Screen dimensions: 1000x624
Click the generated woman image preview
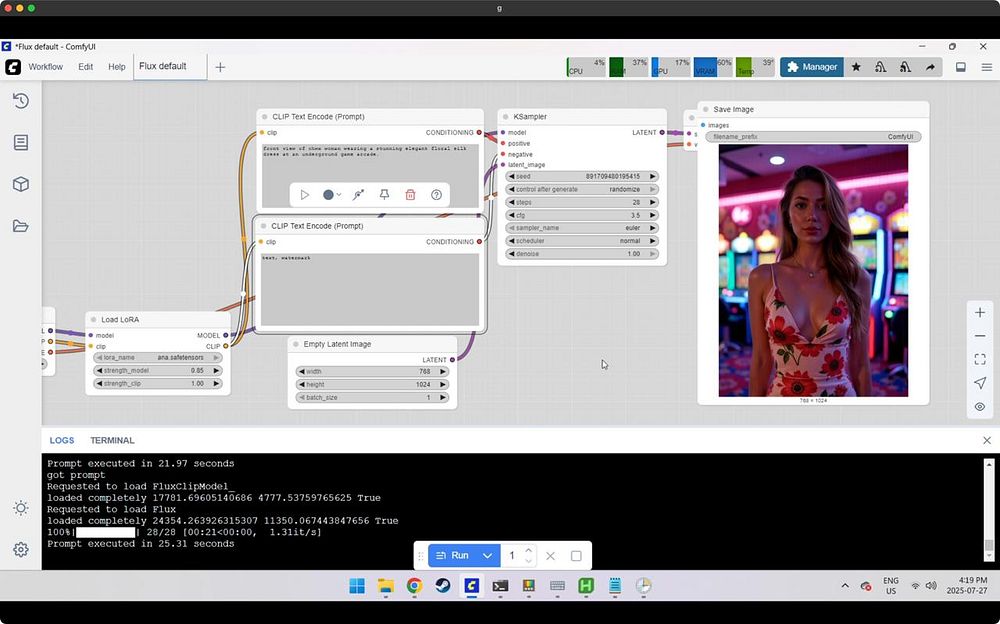813,270
